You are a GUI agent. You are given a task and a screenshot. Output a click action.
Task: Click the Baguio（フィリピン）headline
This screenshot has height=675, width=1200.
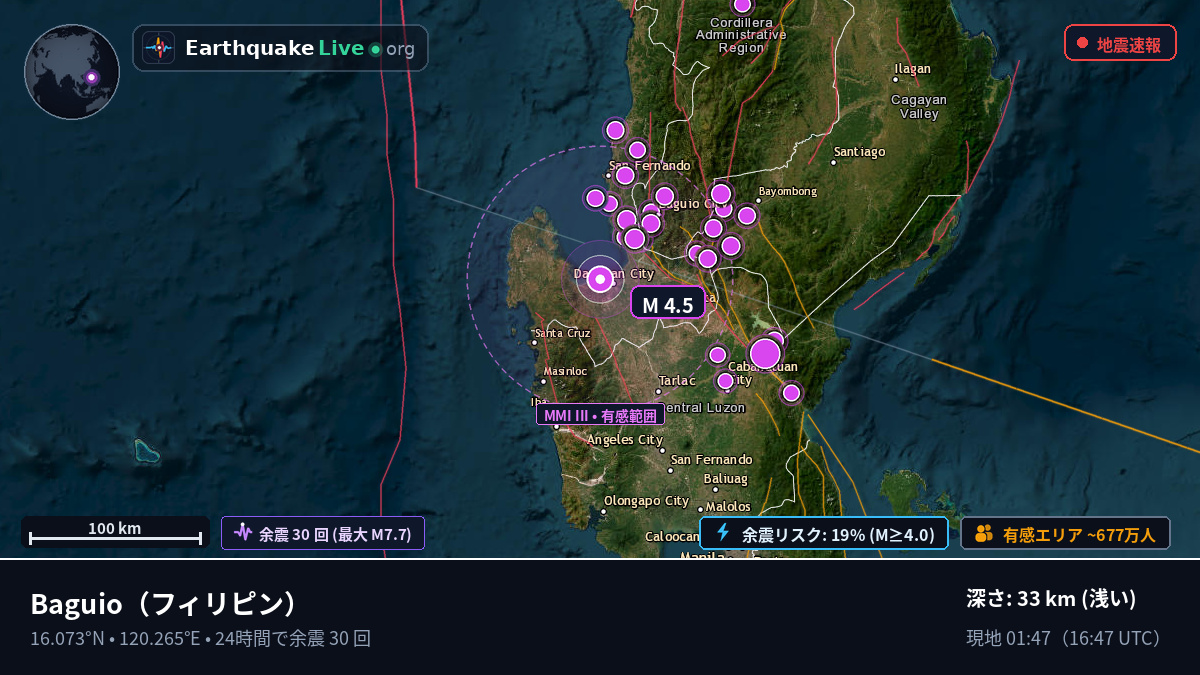(164, 604)
